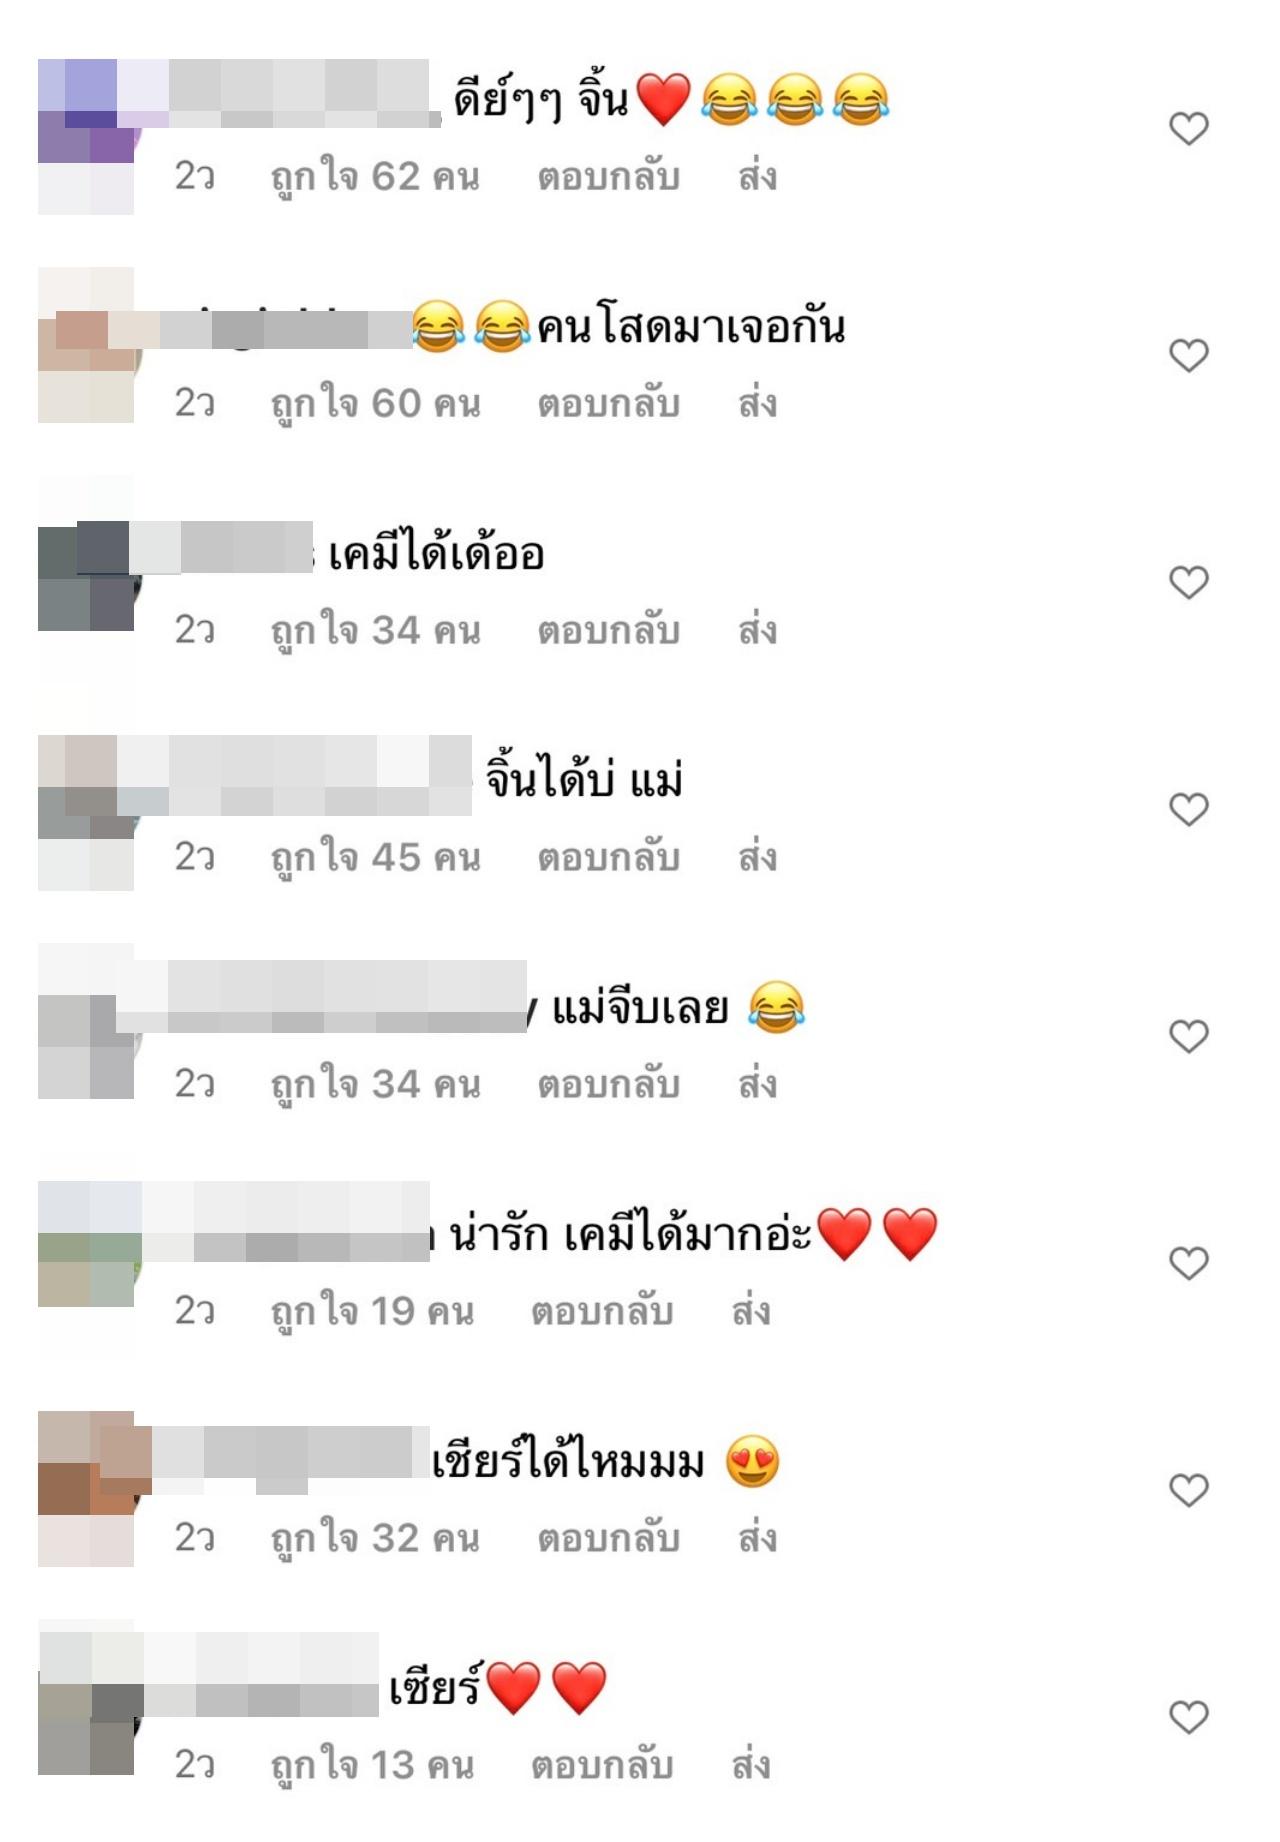The image size is (1280, 1842).
Task: Heart the น่ารัก เคมีได้มากอ่ะ comment
Action: coord(1189,1263)
